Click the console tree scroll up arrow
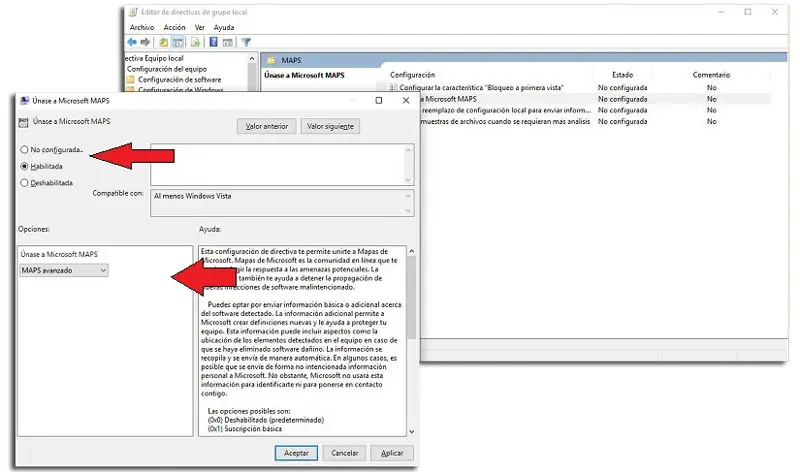Image resolution: width=800 pixels, height=472 pixels. (x=252, y=59)
